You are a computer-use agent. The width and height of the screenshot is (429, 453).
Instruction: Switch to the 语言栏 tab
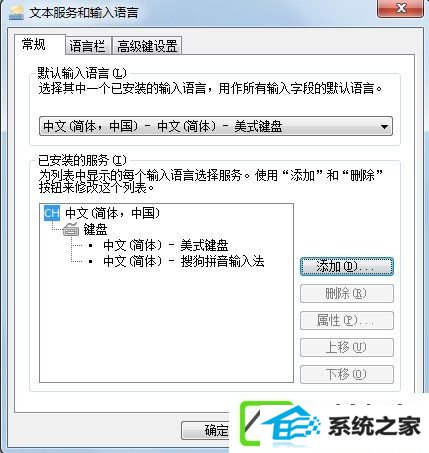[88, 46]
